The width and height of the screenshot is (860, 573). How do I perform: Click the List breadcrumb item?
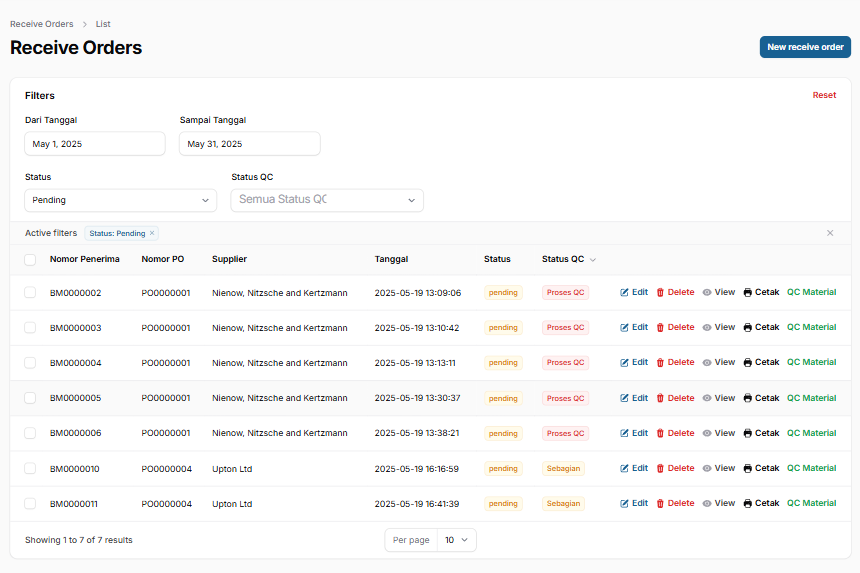click(x=103, y=24)
